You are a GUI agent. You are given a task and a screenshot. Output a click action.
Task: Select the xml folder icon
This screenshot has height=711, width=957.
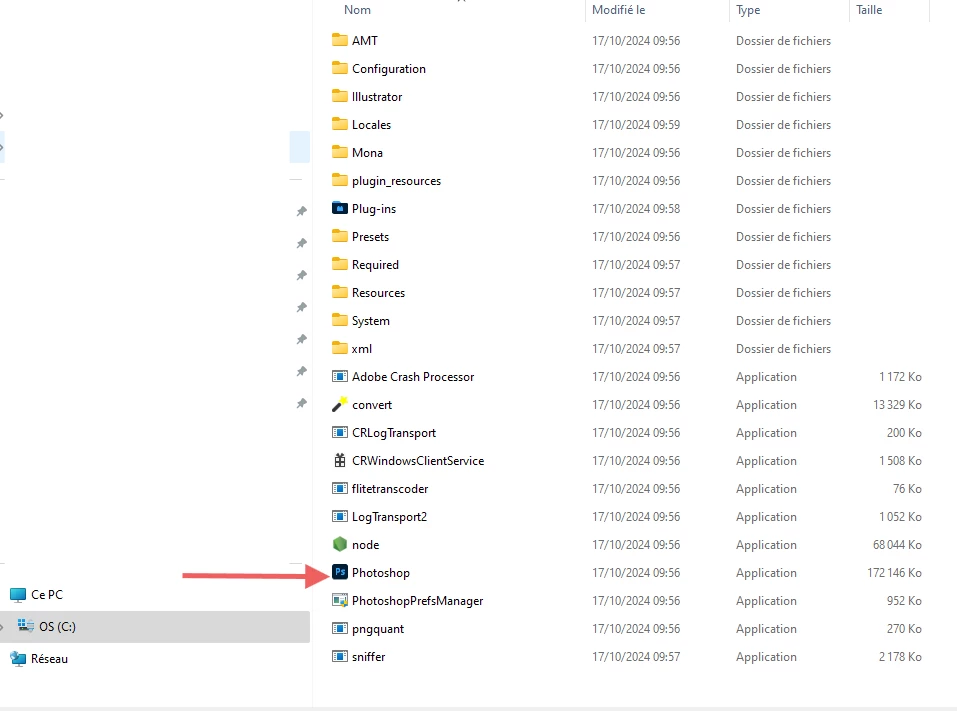point(339,348)
